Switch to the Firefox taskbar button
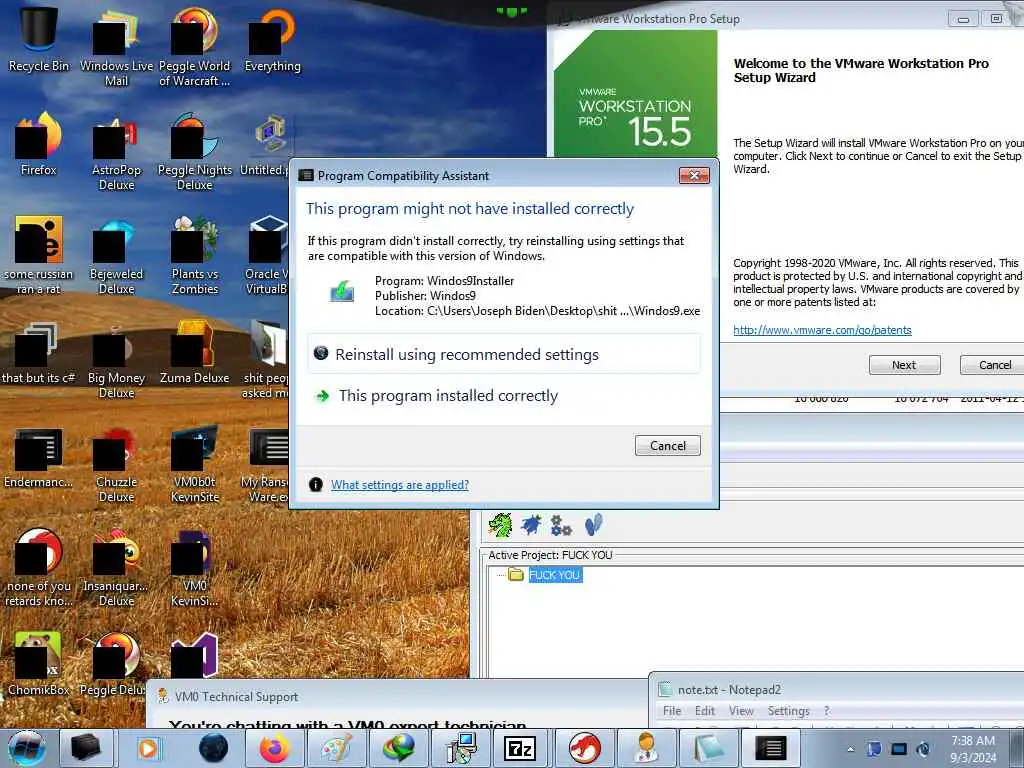The width and height of the screenshot is (1024, 768). tap(274, 748)
